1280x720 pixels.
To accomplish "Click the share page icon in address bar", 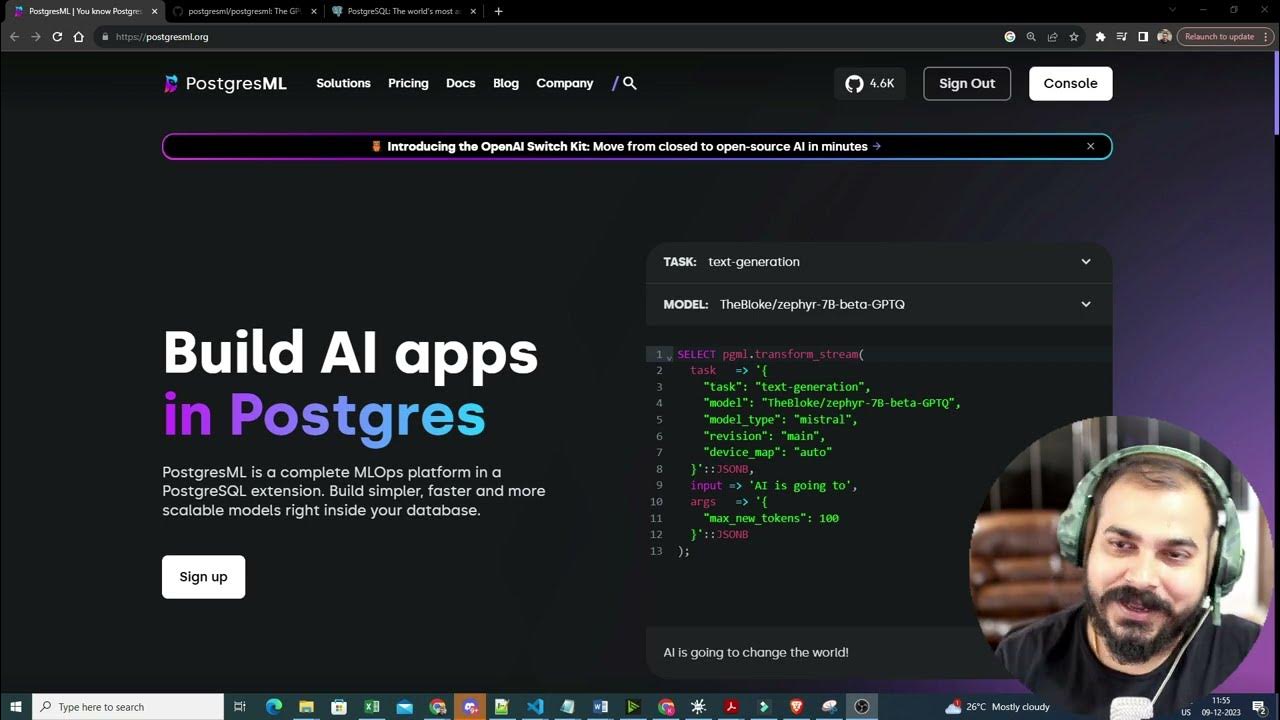I will click(1052, 37).
